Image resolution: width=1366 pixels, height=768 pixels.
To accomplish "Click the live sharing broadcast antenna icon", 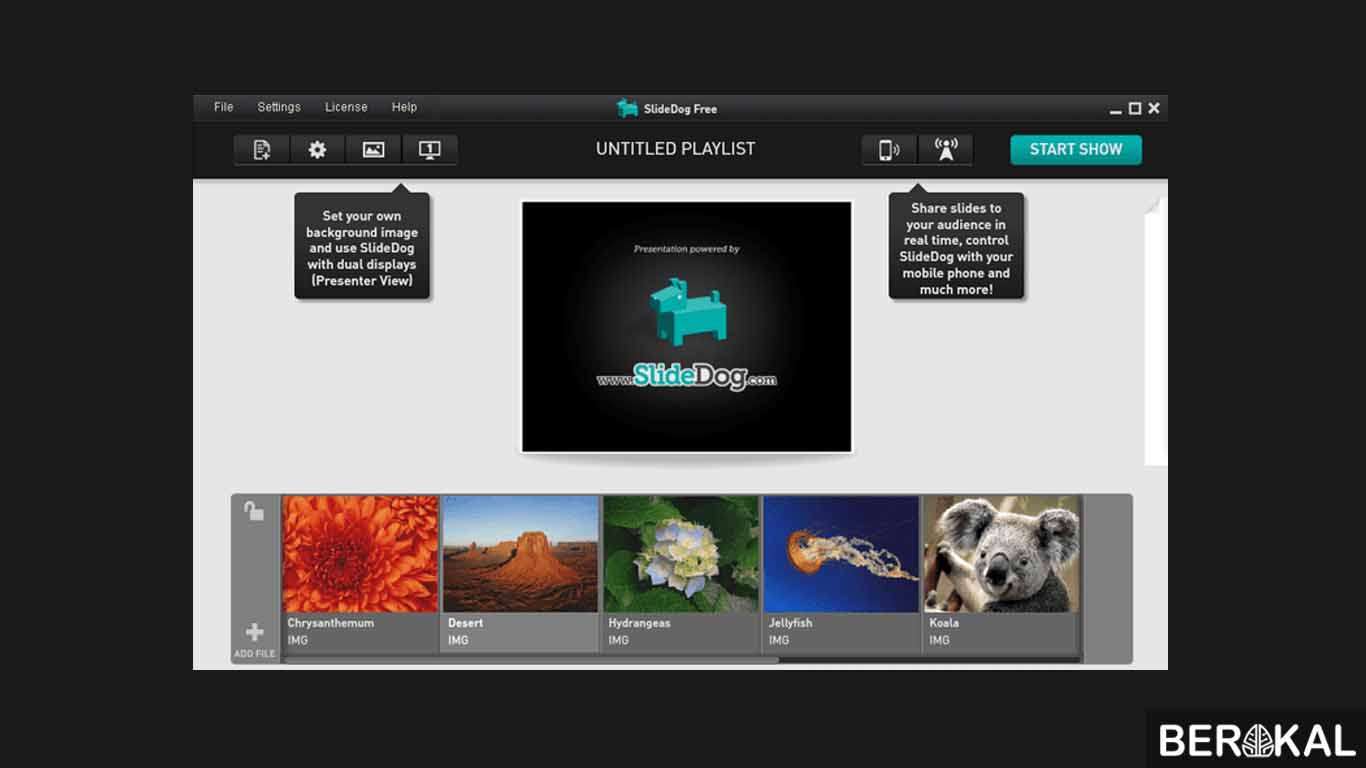I will click(945, 150).
